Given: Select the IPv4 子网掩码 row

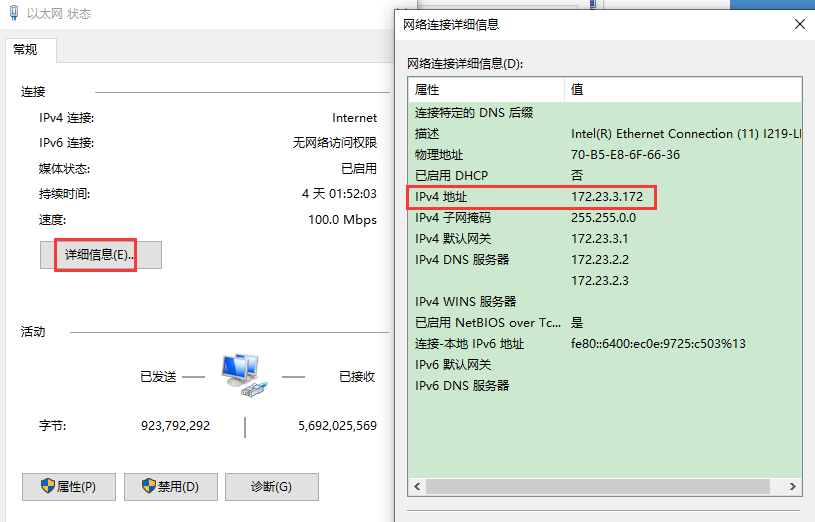Looking at the screenshot, I should pyautogui.click(x=605, y=218).
